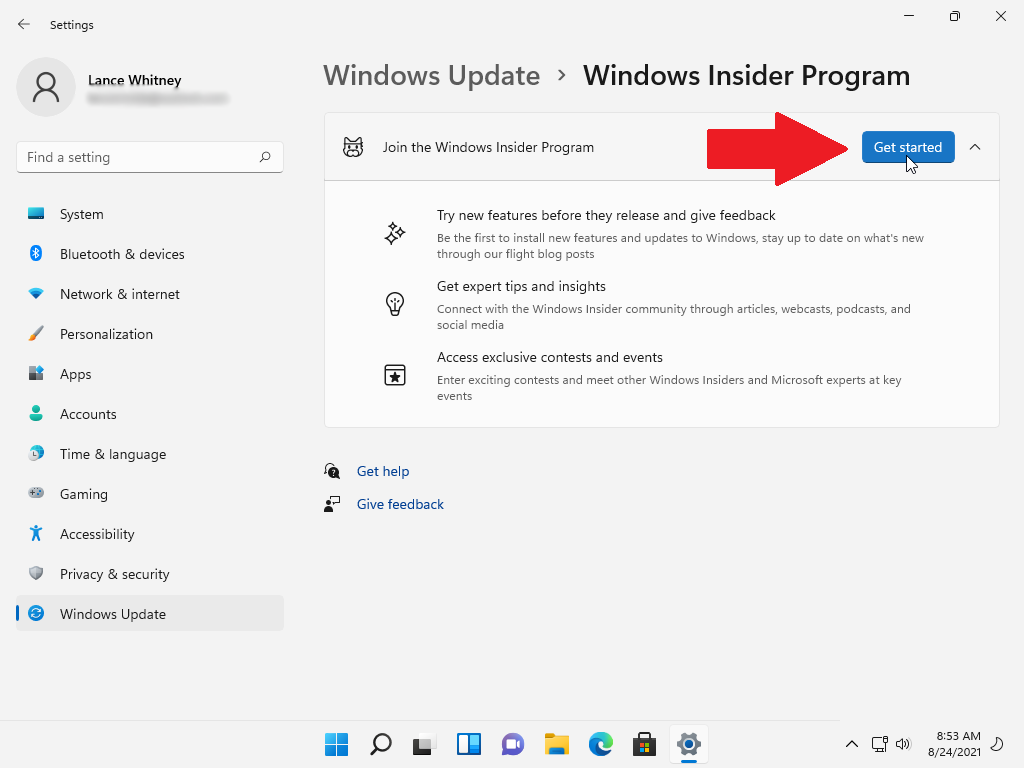
Task: Click the Lance Whitney account name
Action: [x=135, y=80]
